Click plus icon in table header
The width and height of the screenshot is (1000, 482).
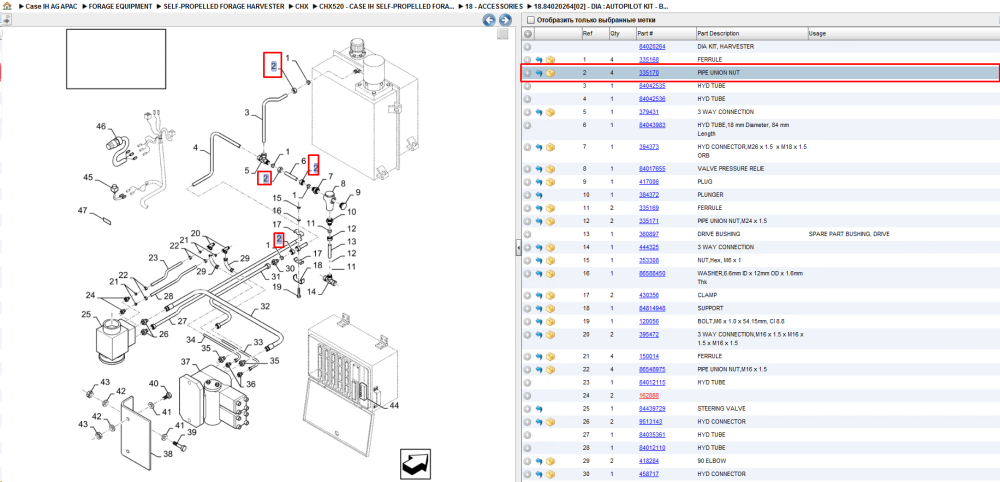click(x=528, y=33)
